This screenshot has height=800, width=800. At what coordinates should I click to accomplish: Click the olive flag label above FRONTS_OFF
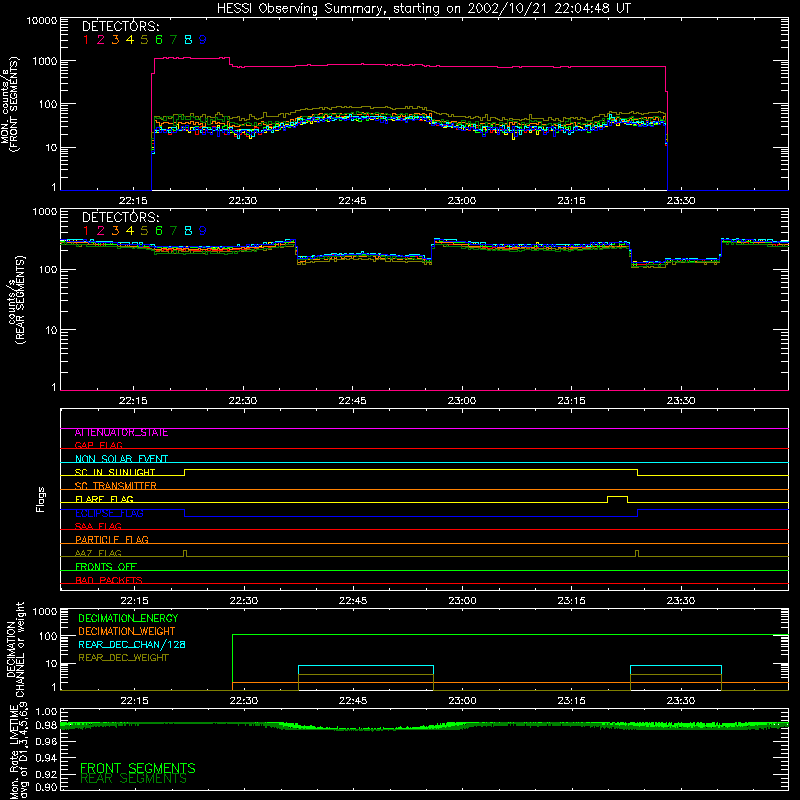[98, 553]
